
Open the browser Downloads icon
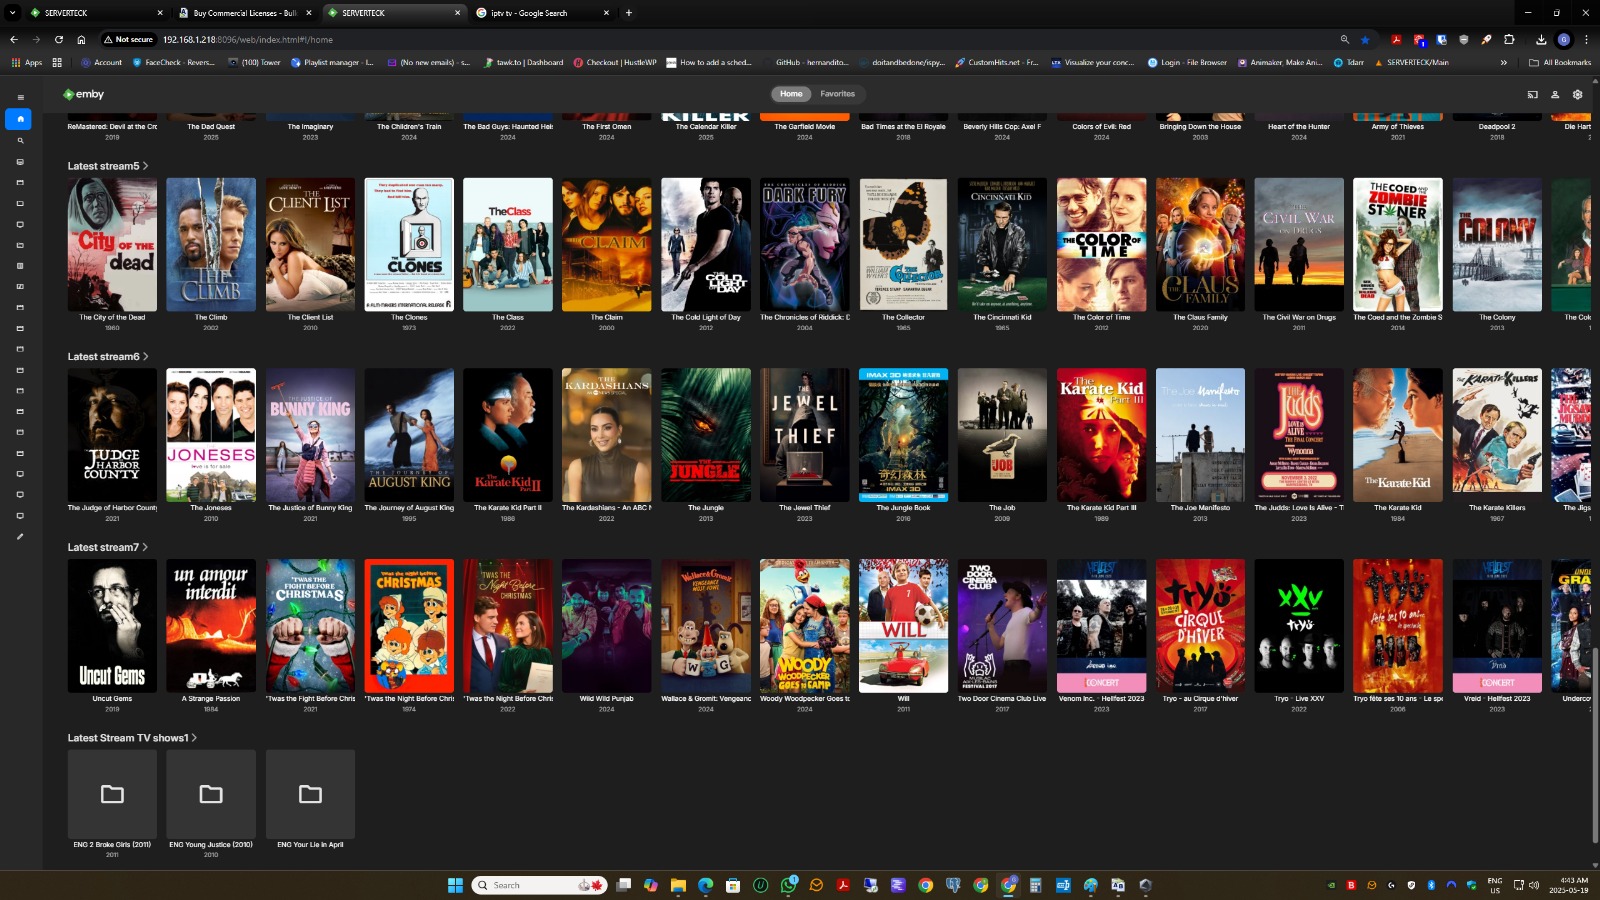tap(1541, 39)
